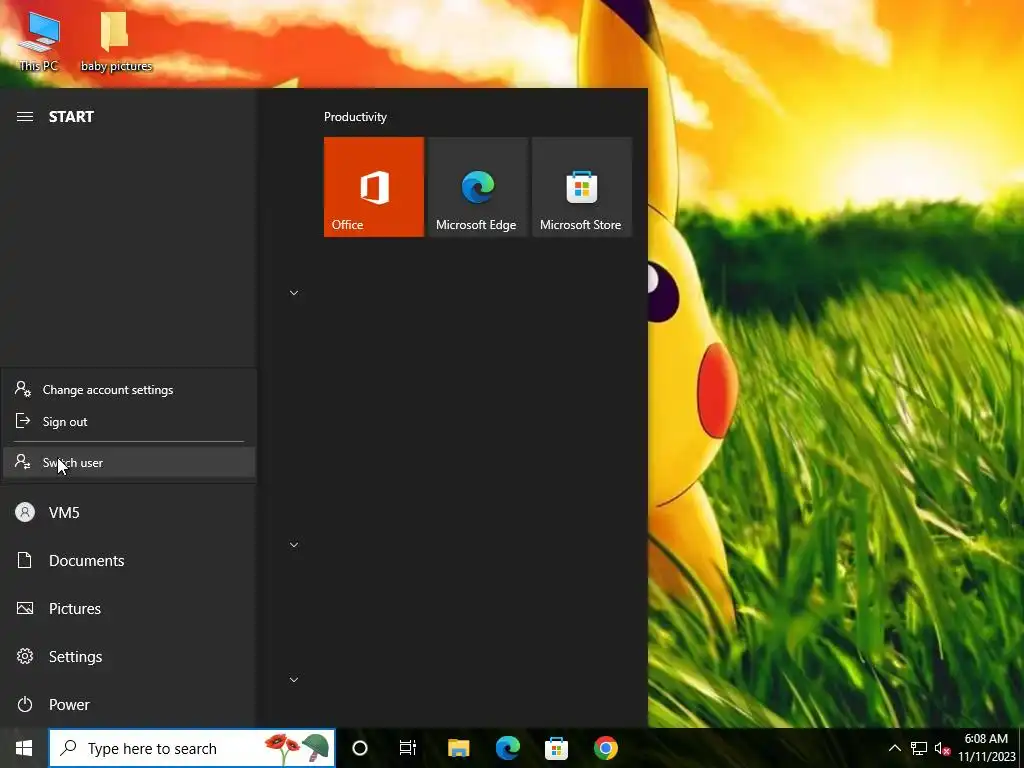Screen dimensions: 1024x768
Task: Open Pictures from Start sidebar
Action: [129, 609]
